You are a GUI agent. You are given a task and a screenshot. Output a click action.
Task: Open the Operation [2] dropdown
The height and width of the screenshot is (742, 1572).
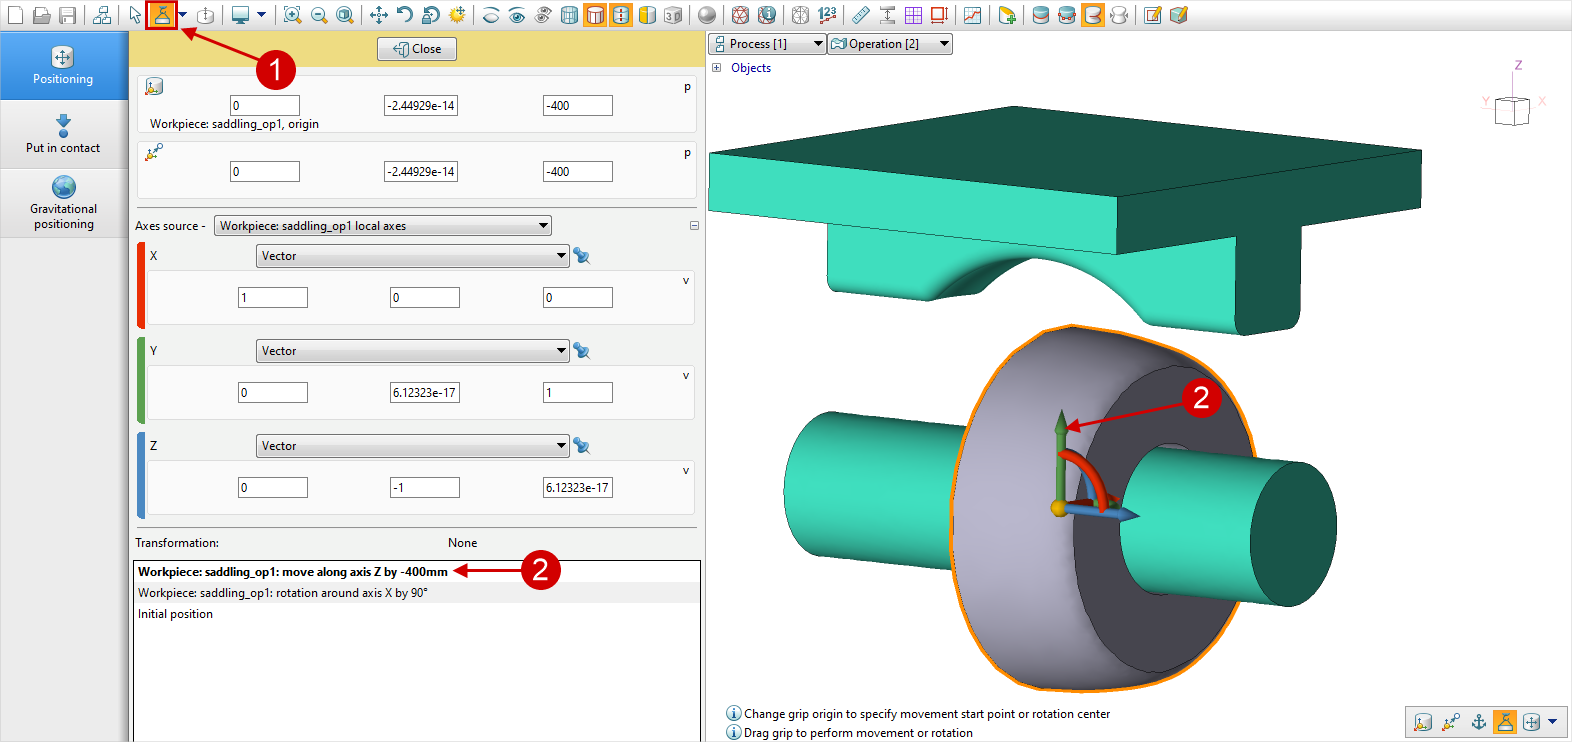click(x=889, y=44)
